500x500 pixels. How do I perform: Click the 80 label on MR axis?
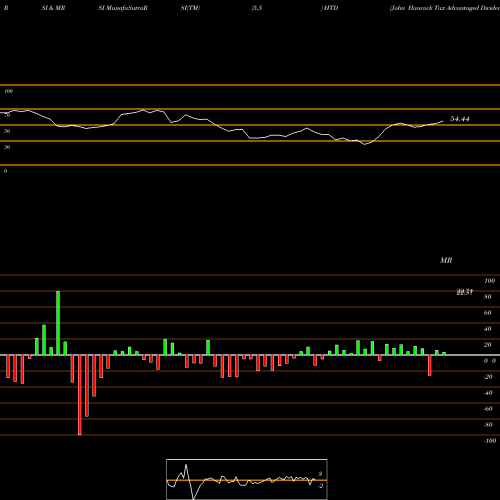[488, 297]
